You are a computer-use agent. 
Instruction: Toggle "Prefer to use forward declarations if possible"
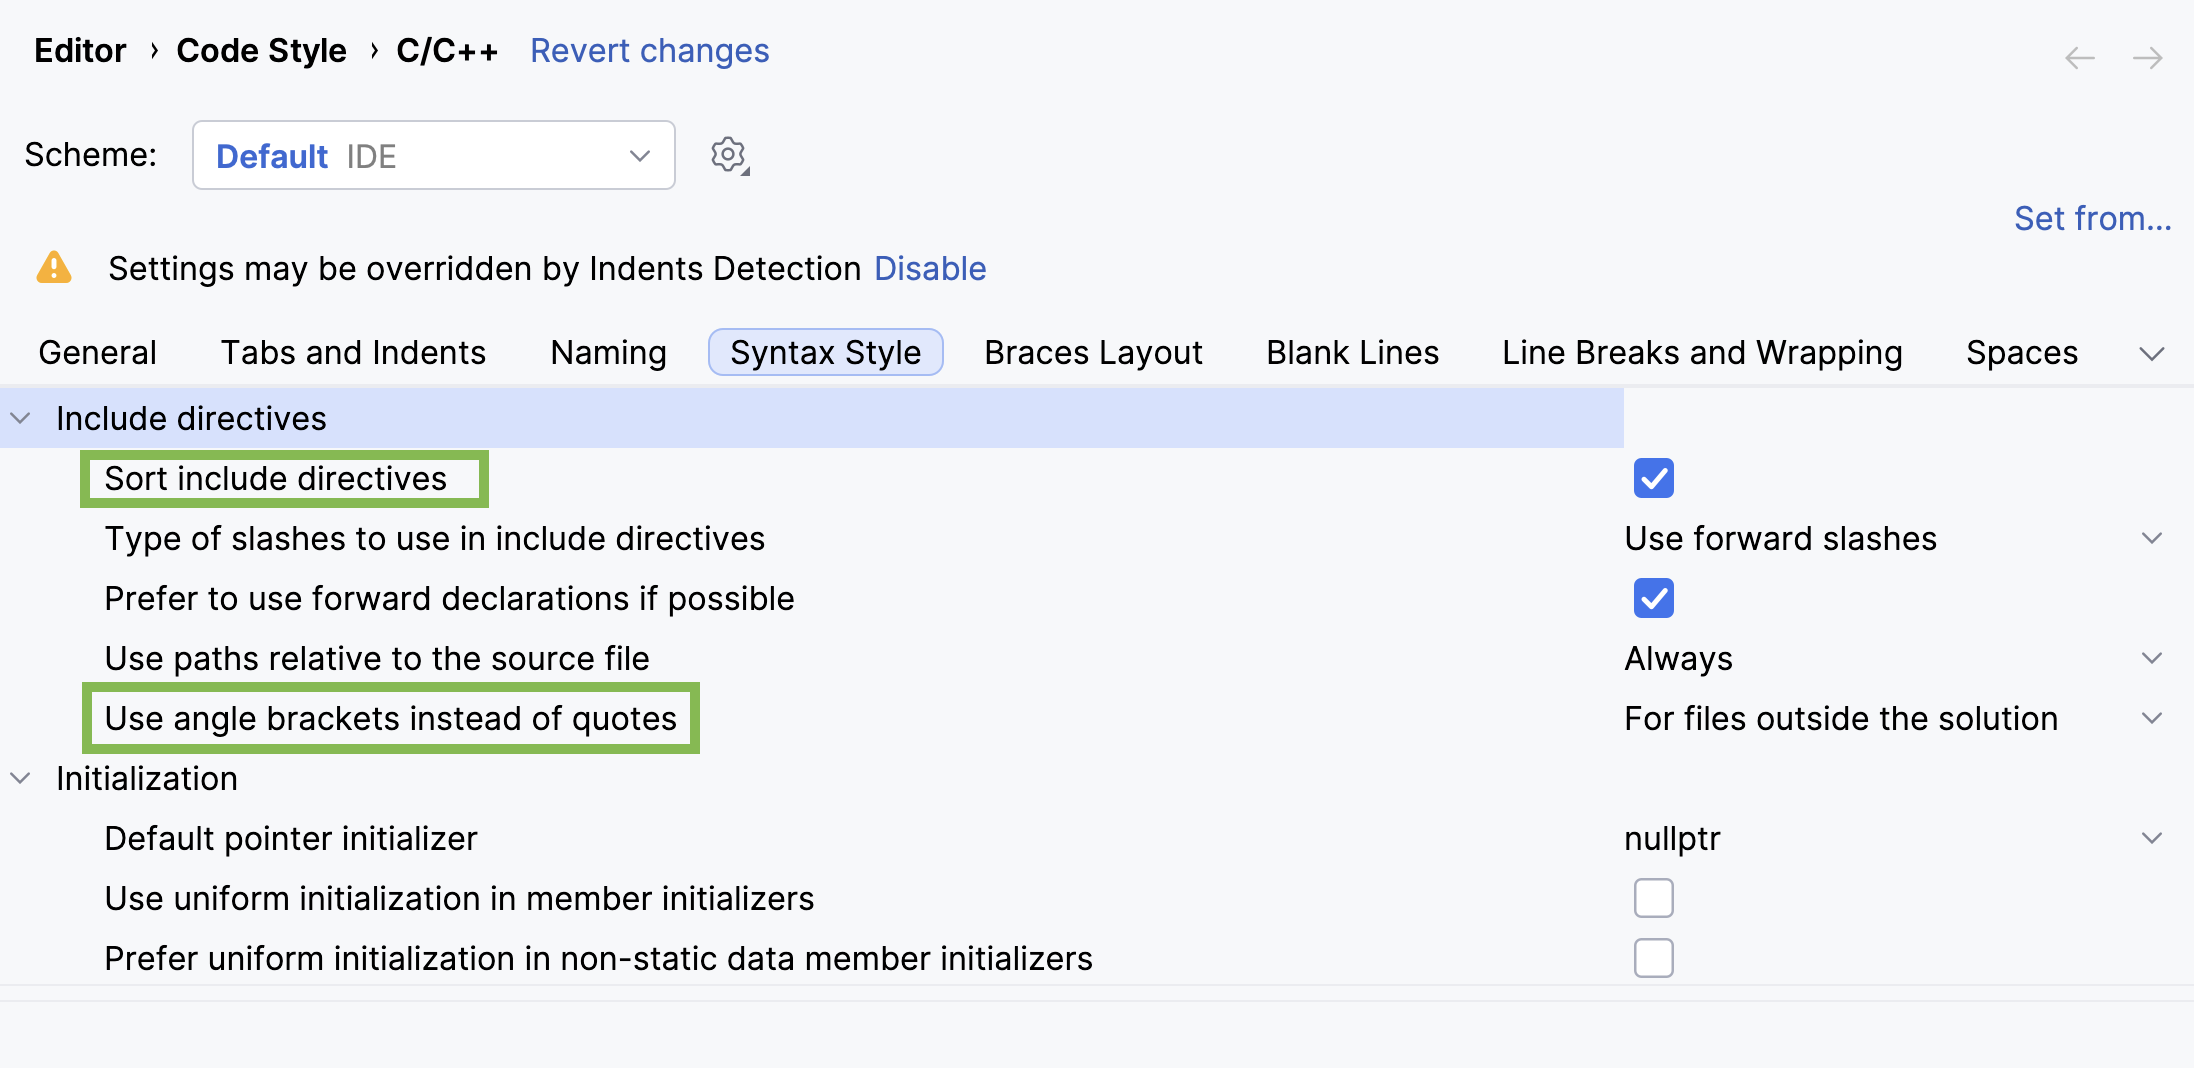(x=1653, y=598)
